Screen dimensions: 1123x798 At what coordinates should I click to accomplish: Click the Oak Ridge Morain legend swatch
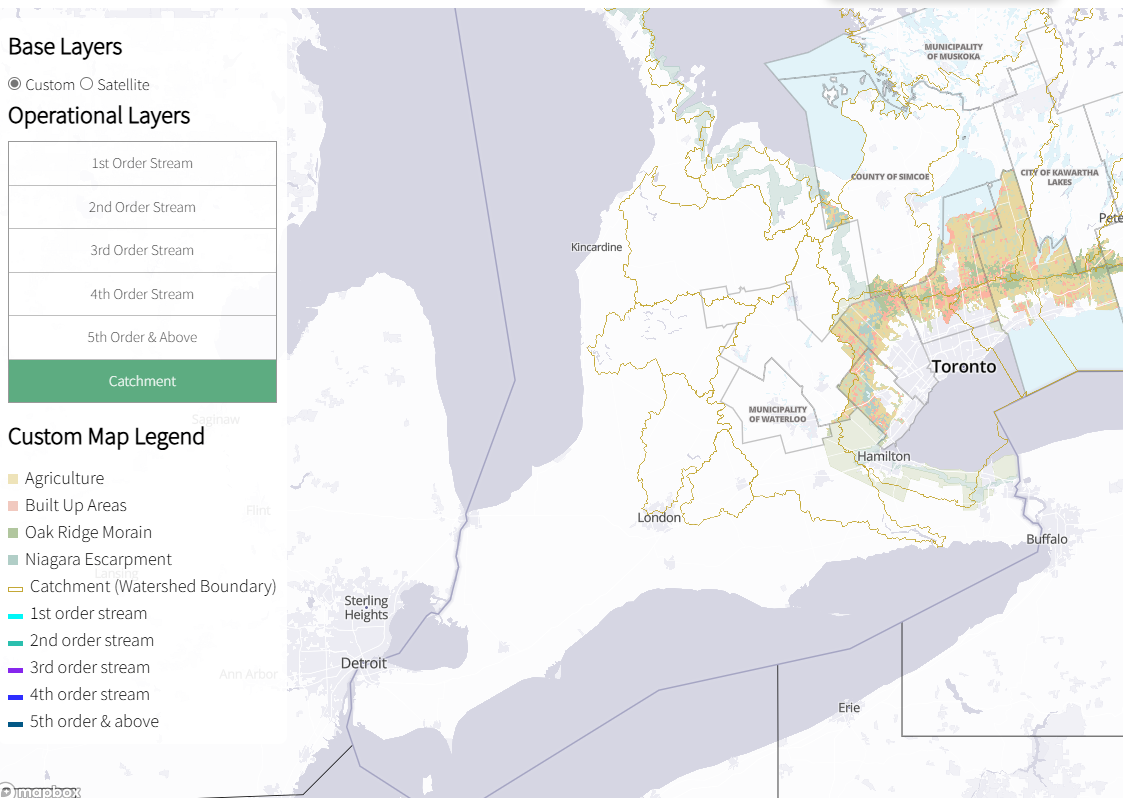click(x=13, y=533)
